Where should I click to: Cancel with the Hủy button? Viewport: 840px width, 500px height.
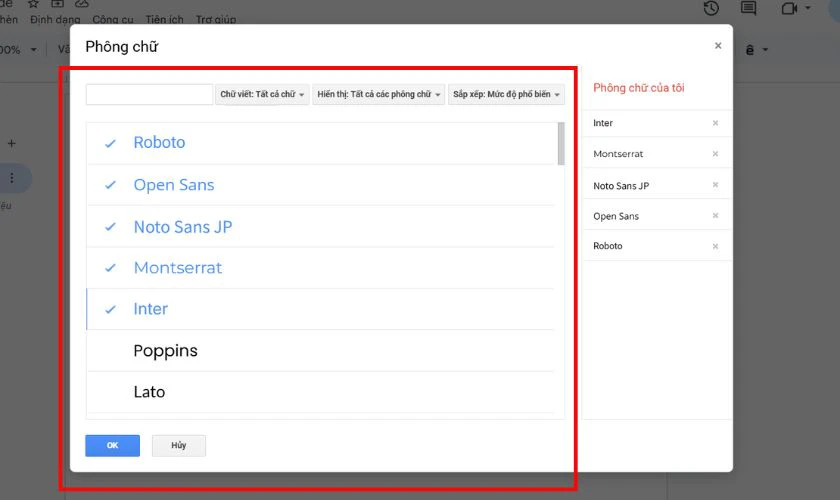click(x=179, y=445)
